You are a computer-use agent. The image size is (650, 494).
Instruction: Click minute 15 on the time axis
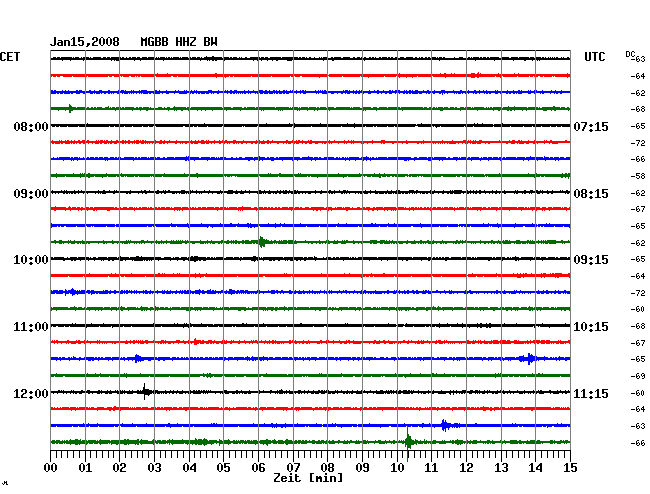(x=570, y=467)
